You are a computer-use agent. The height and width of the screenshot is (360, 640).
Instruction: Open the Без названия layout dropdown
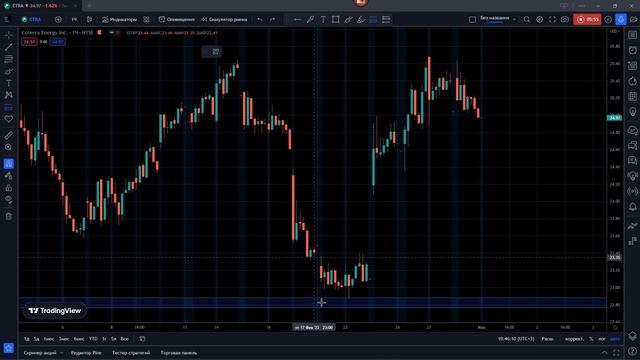tap(498, 19)
